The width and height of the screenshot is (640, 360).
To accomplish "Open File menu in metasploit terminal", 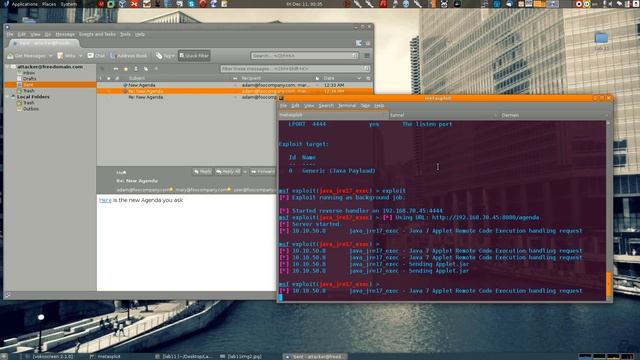I will 283,106.
